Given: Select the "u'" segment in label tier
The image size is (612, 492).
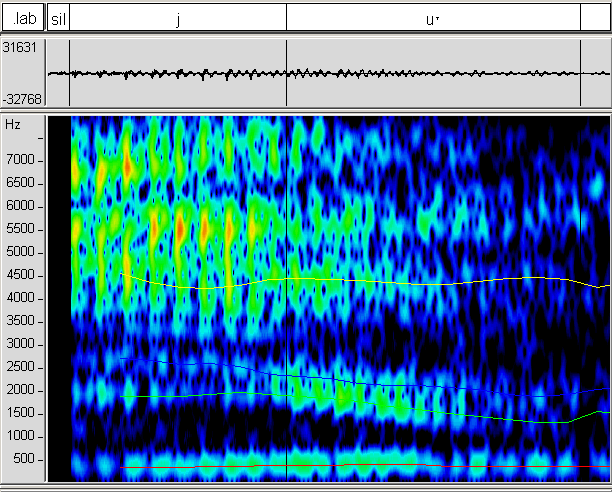Looking at the screenshot, I should pyautogui.click(x=433, y=18).
